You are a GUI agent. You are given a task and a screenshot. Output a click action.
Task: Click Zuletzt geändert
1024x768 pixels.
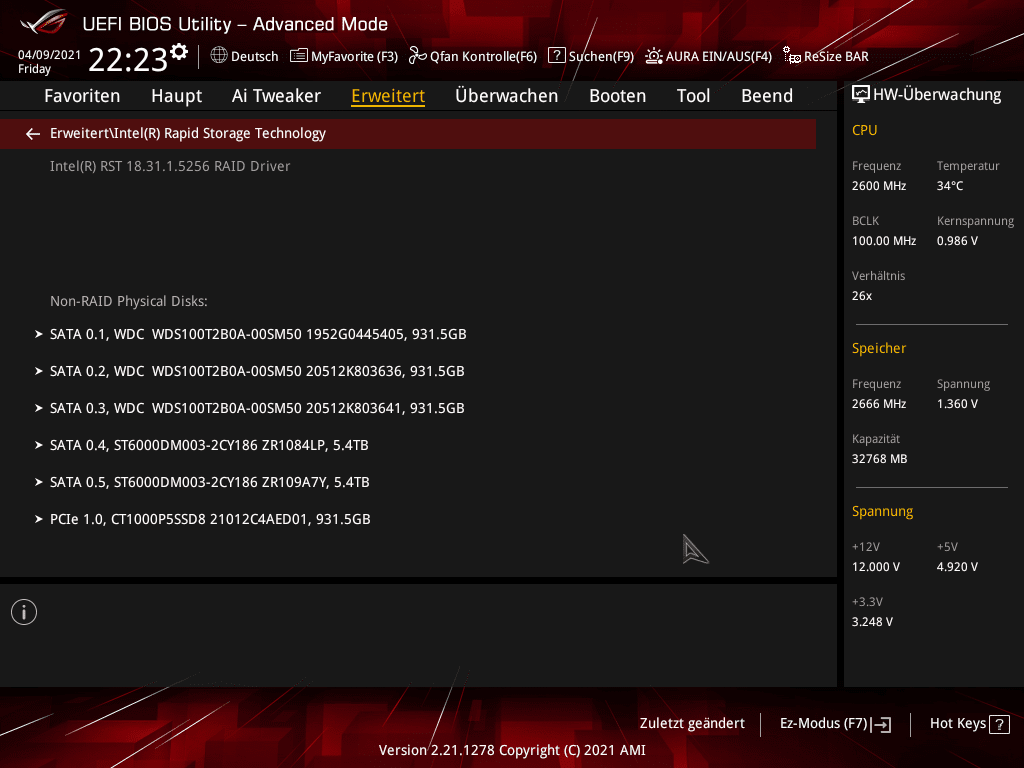coord(692,724)
